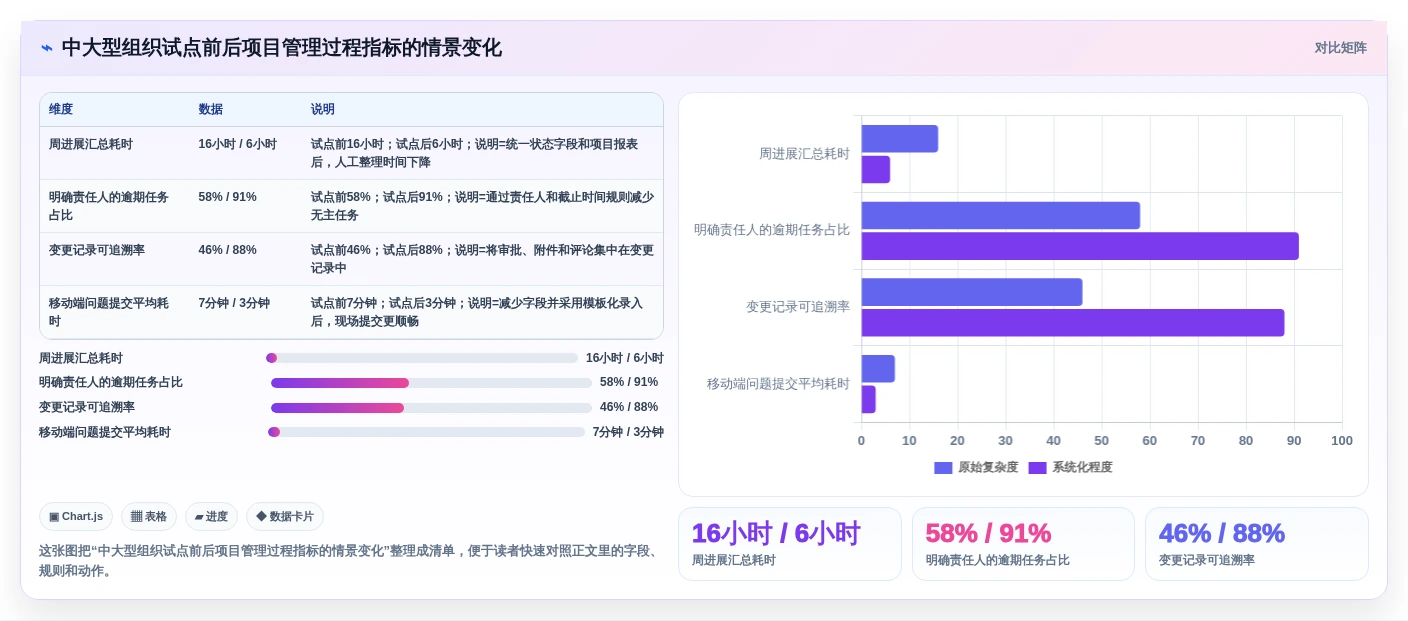The height and width of the screenshot is (621, 1408).
Task: Toggle the 系统化程度 legend entry
Action: coord(1070,467)
